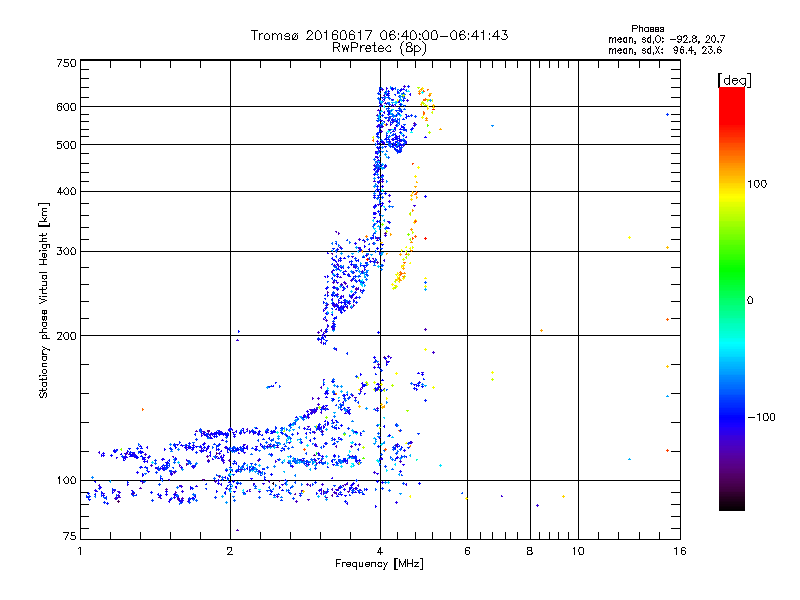Click the x-axis tick label '1'
The image size is (800, 600).
coord(80,551)
